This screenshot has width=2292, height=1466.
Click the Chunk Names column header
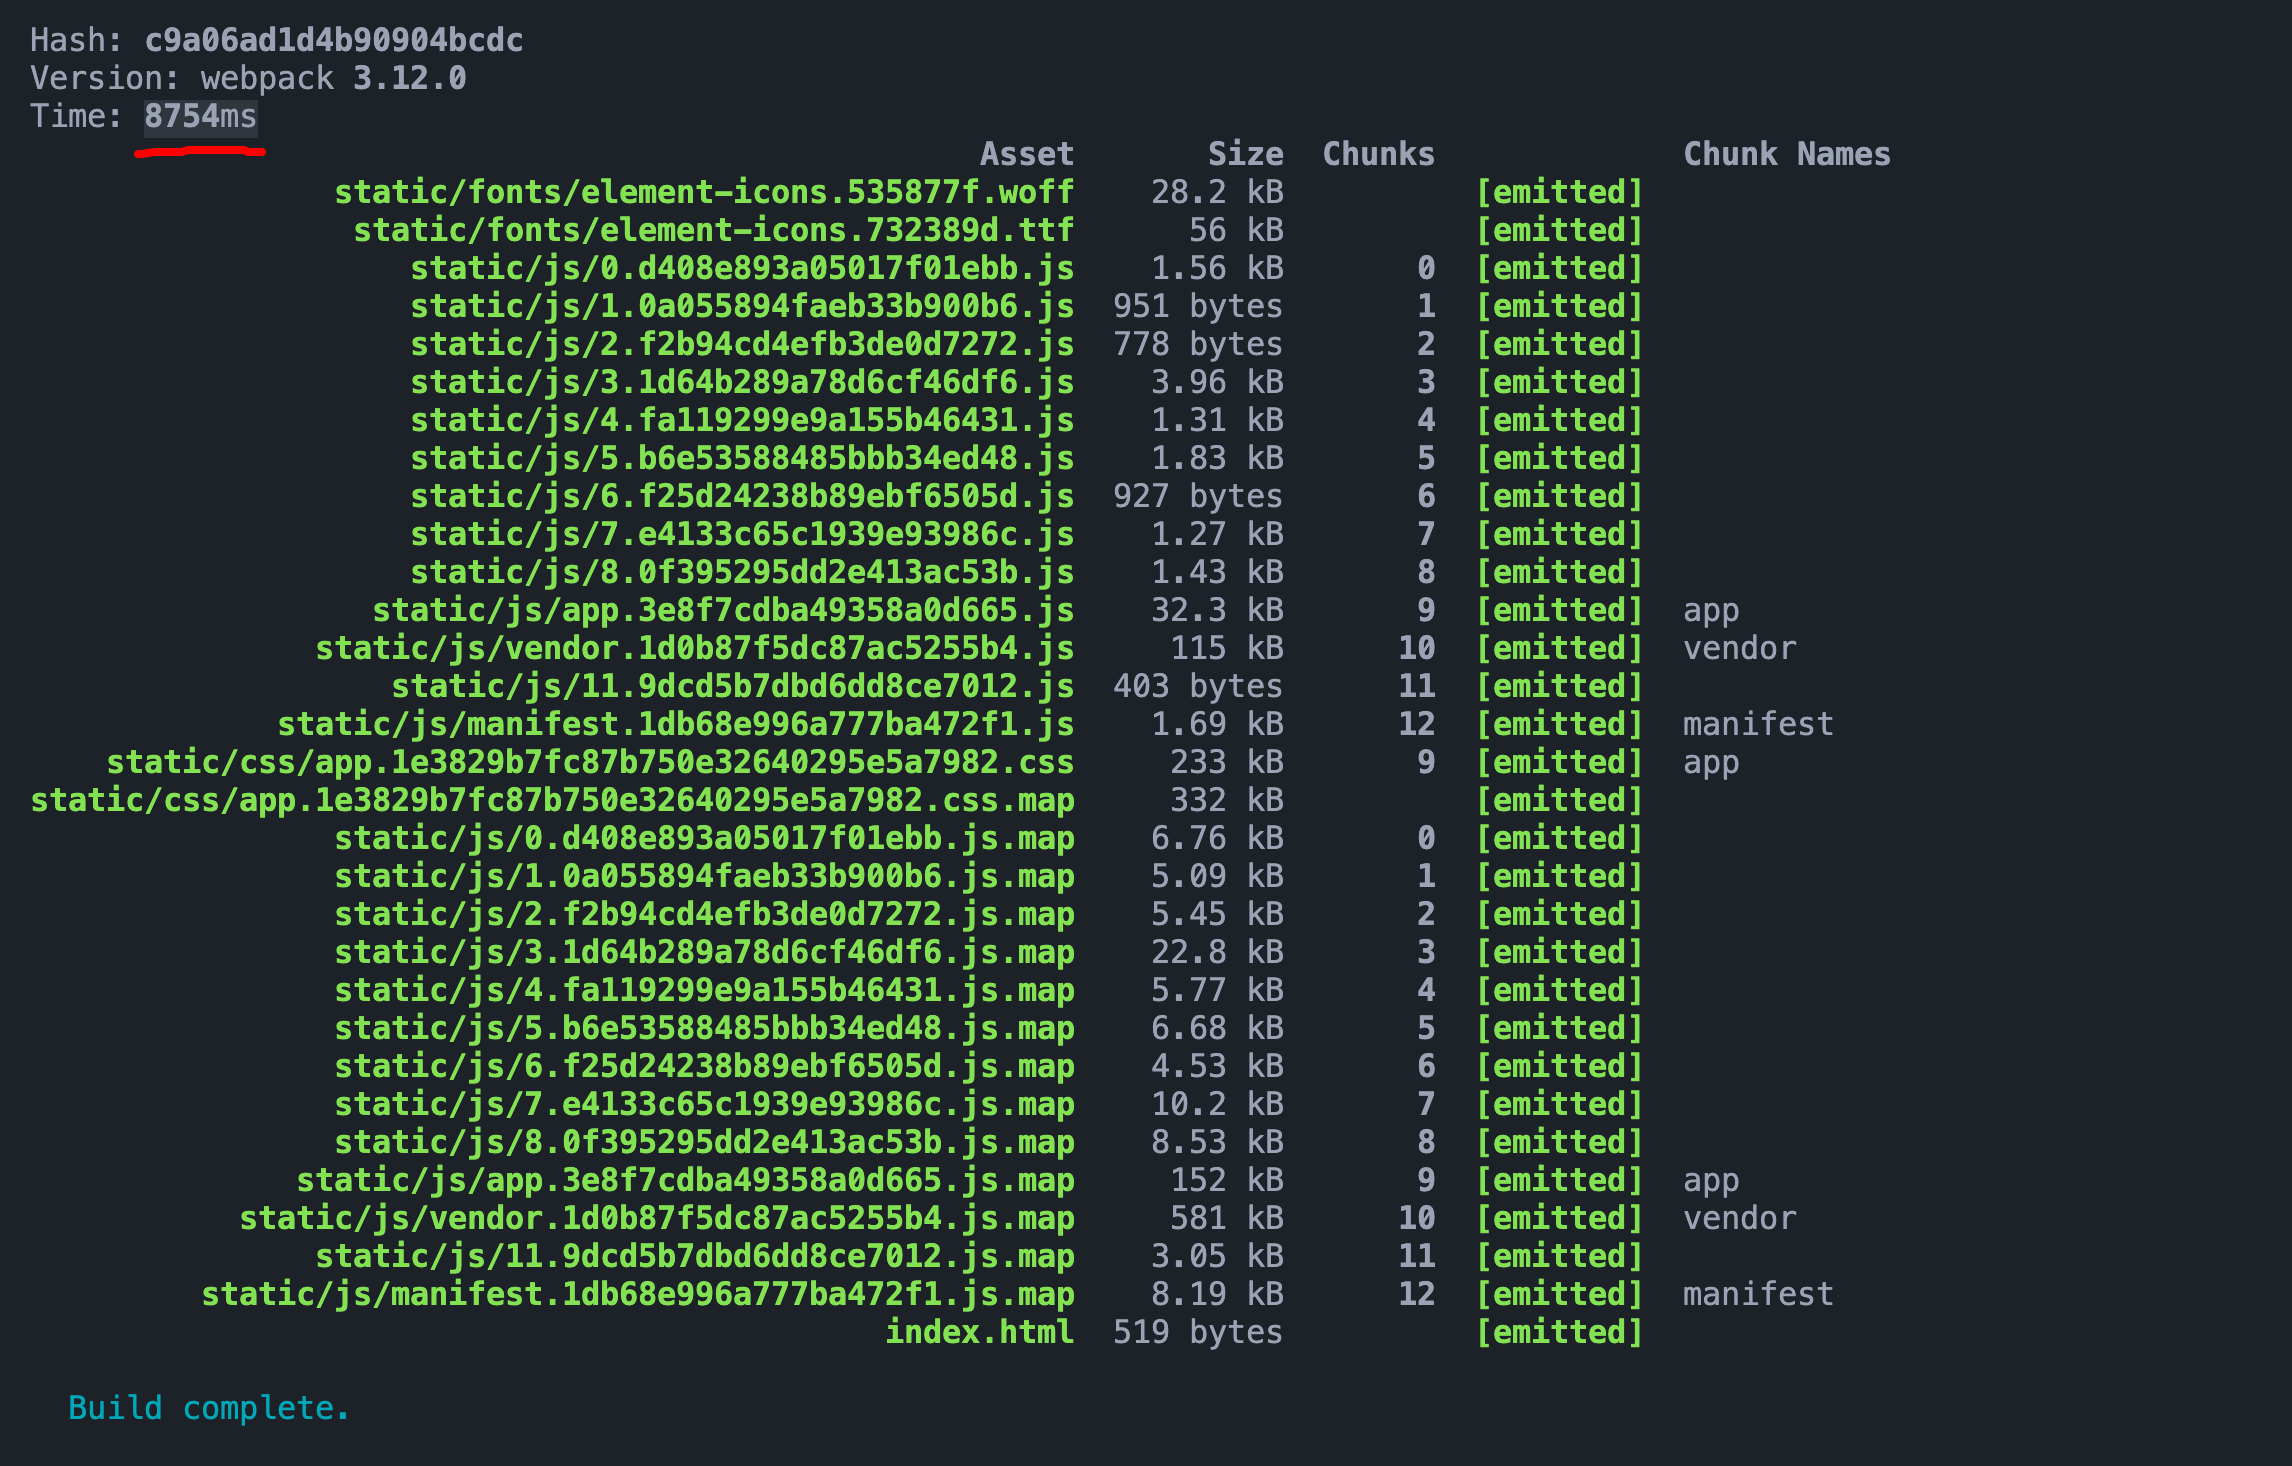[1786, 155]
